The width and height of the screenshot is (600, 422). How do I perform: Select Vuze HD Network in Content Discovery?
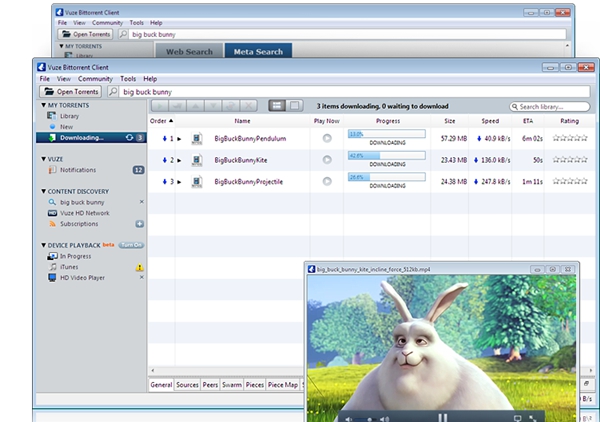(84, 212)
